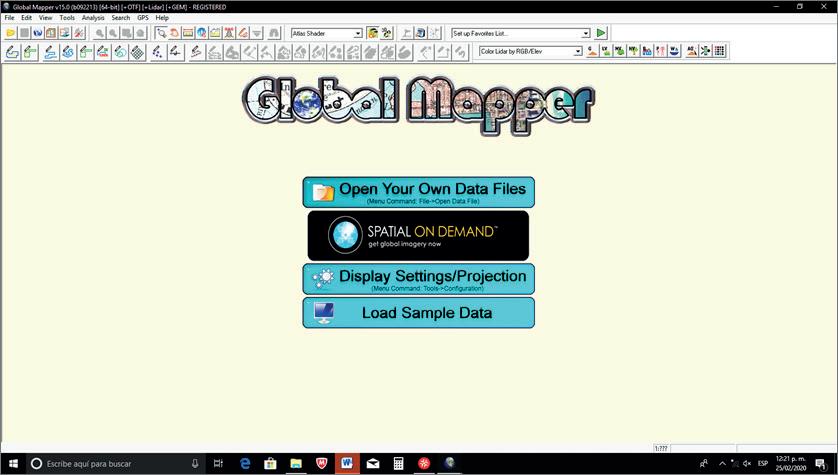Toggle the hill shading icon beside Atlas Shader
838x475 pixels.
pyautogui.click(x=373, y=33)
